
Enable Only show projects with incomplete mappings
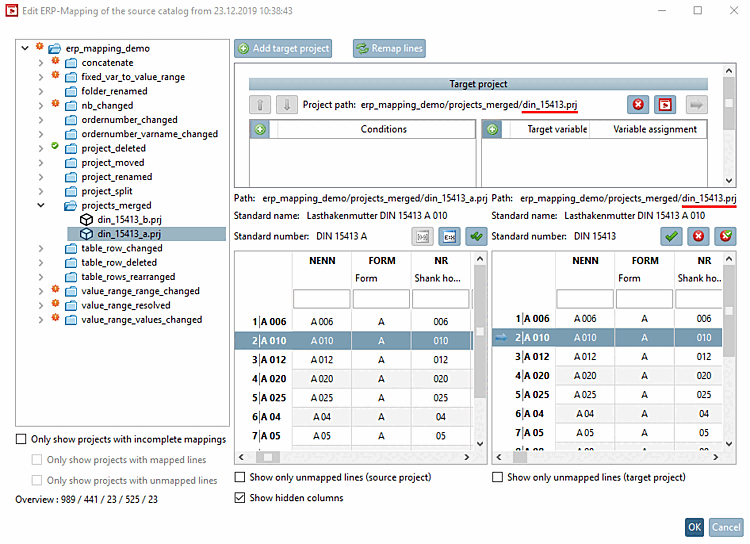coord(22,439)
